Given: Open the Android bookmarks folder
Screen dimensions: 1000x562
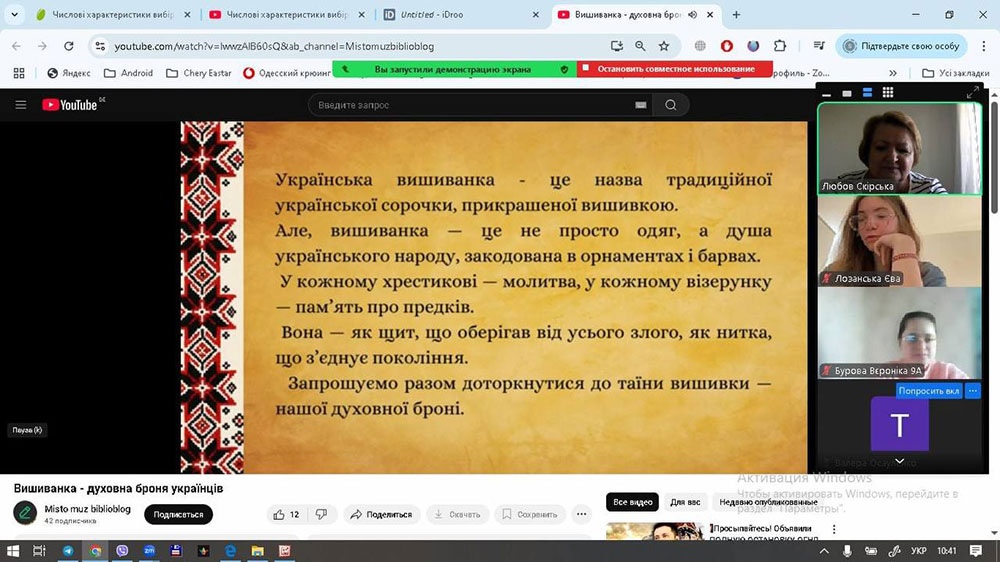Looking at the screenshot, I should [x=128, y=73].
